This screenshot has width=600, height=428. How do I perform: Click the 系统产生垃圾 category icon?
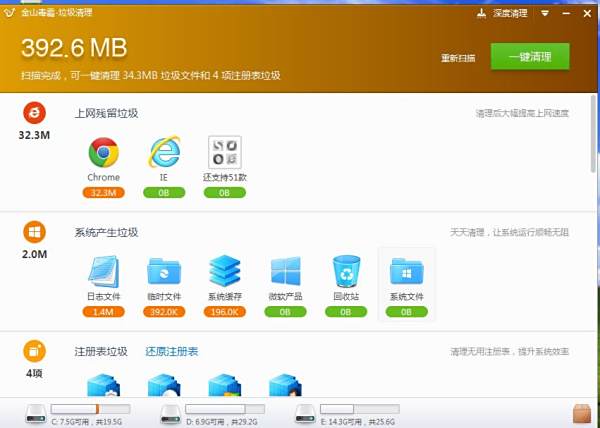34,232
